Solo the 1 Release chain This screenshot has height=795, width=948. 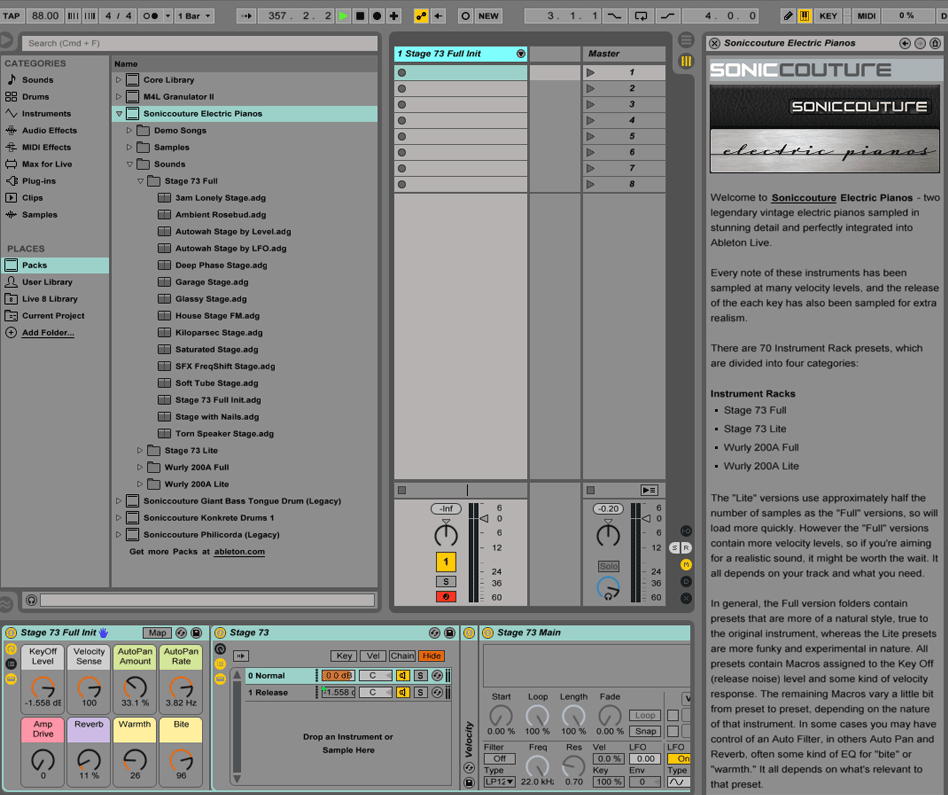[420, 692]
